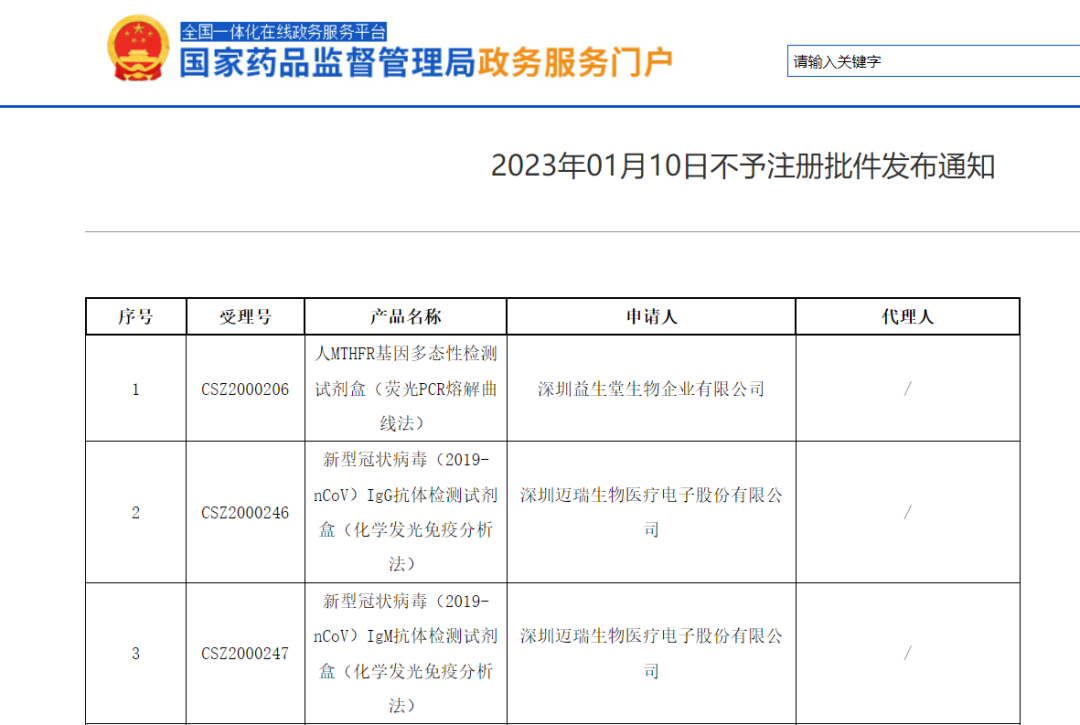Open the 国家药品监督管理局政务服务门户 title link

426,63
